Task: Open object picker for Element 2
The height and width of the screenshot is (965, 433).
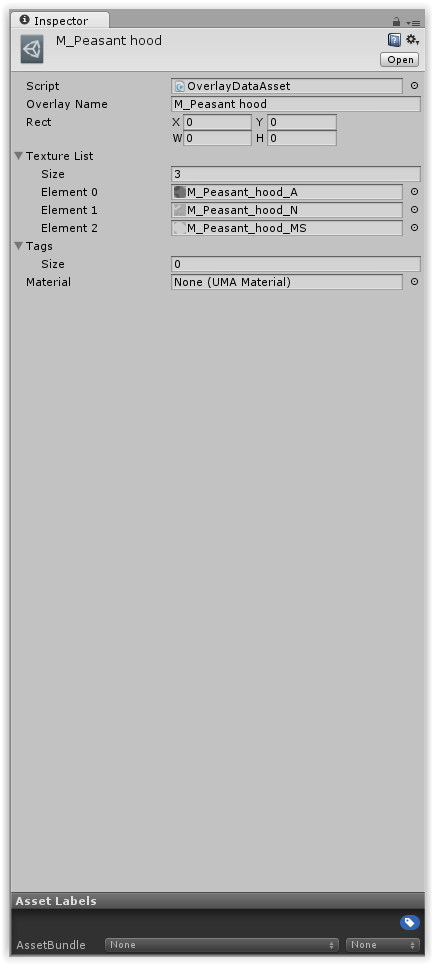Action: [415, 228]
